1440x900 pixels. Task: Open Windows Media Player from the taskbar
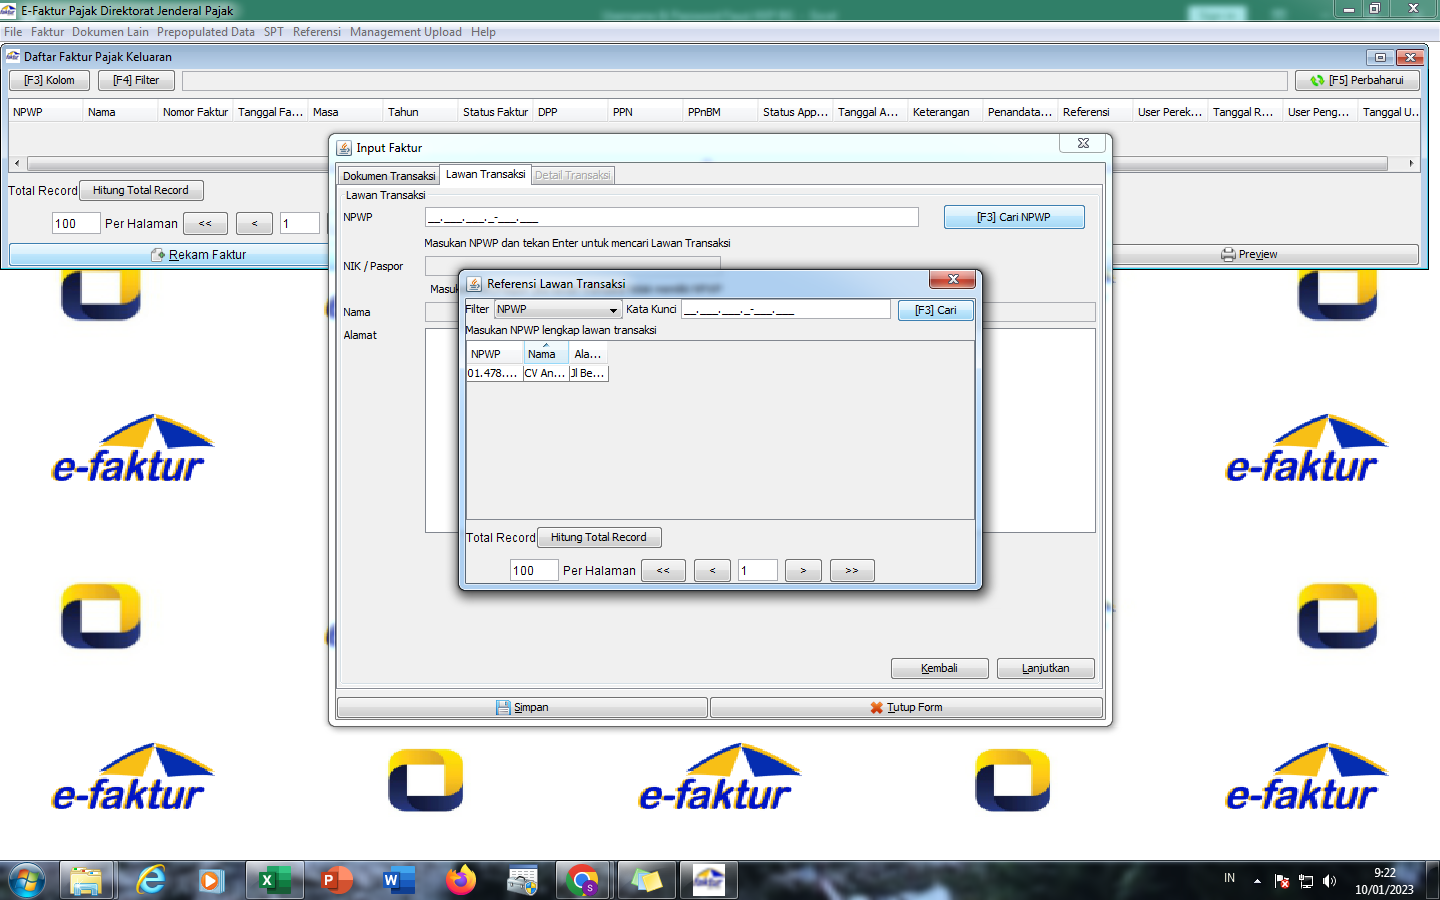pyautogui.click(x=210, y=880)
